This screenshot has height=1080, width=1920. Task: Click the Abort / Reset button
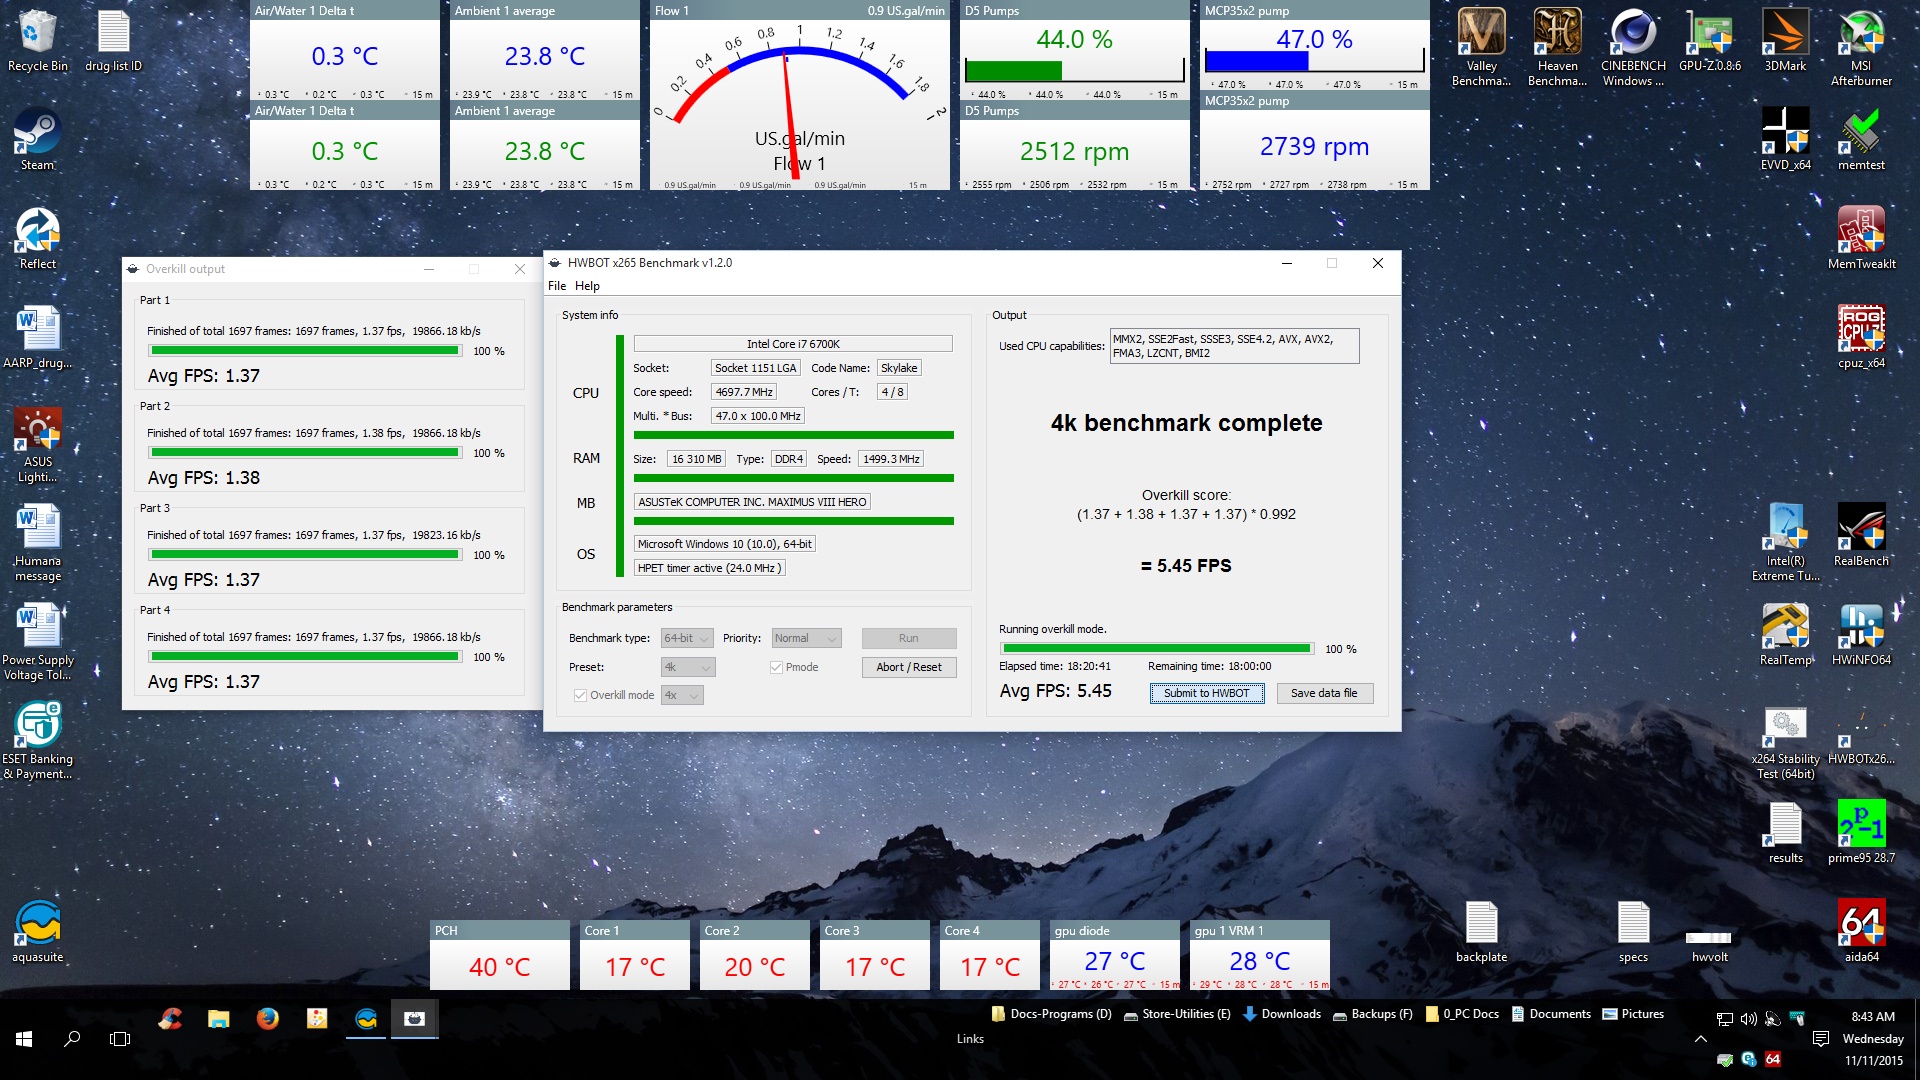(909, 667)
